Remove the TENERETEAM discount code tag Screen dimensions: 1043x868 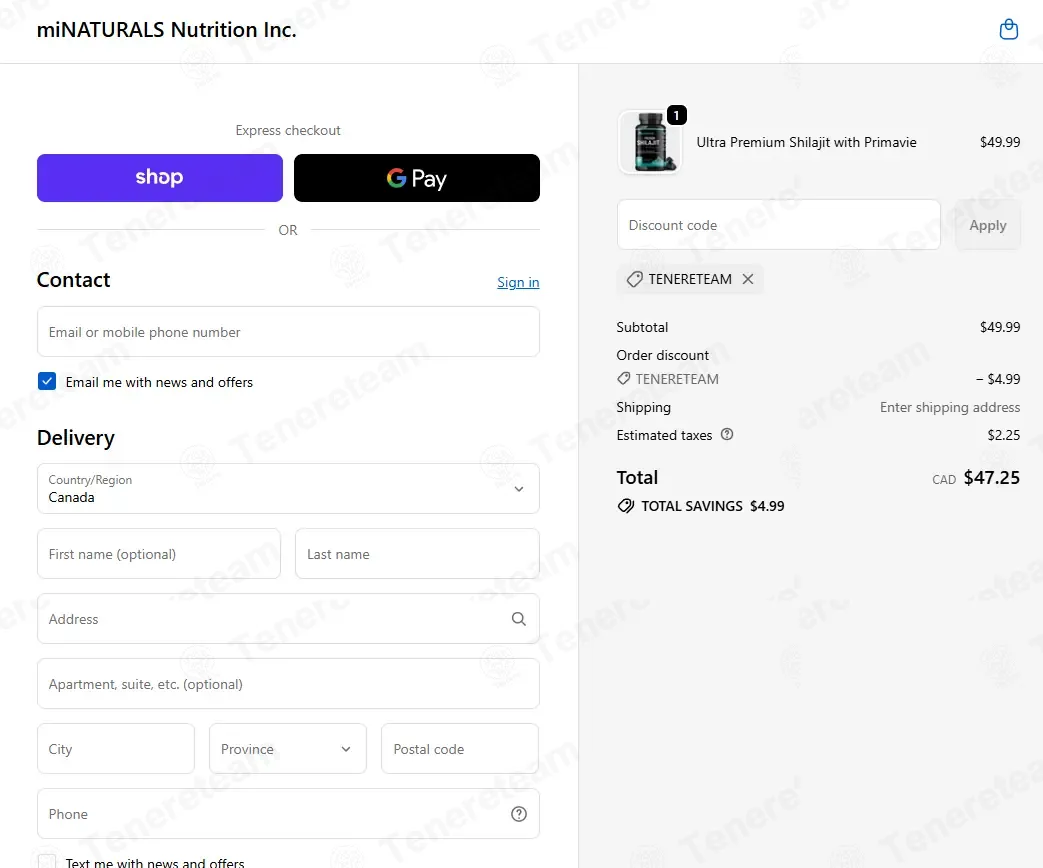coord(748,279)
